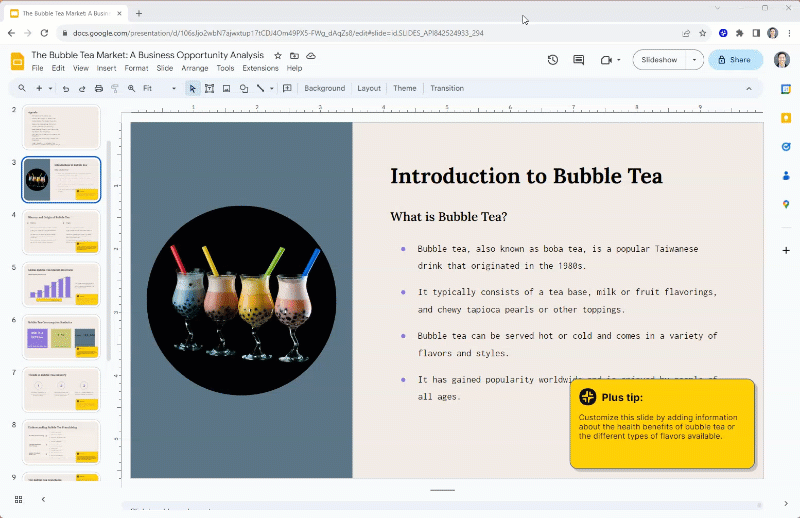
Task: Open new slide layout dropdown arrow
Action: (50, 88)
